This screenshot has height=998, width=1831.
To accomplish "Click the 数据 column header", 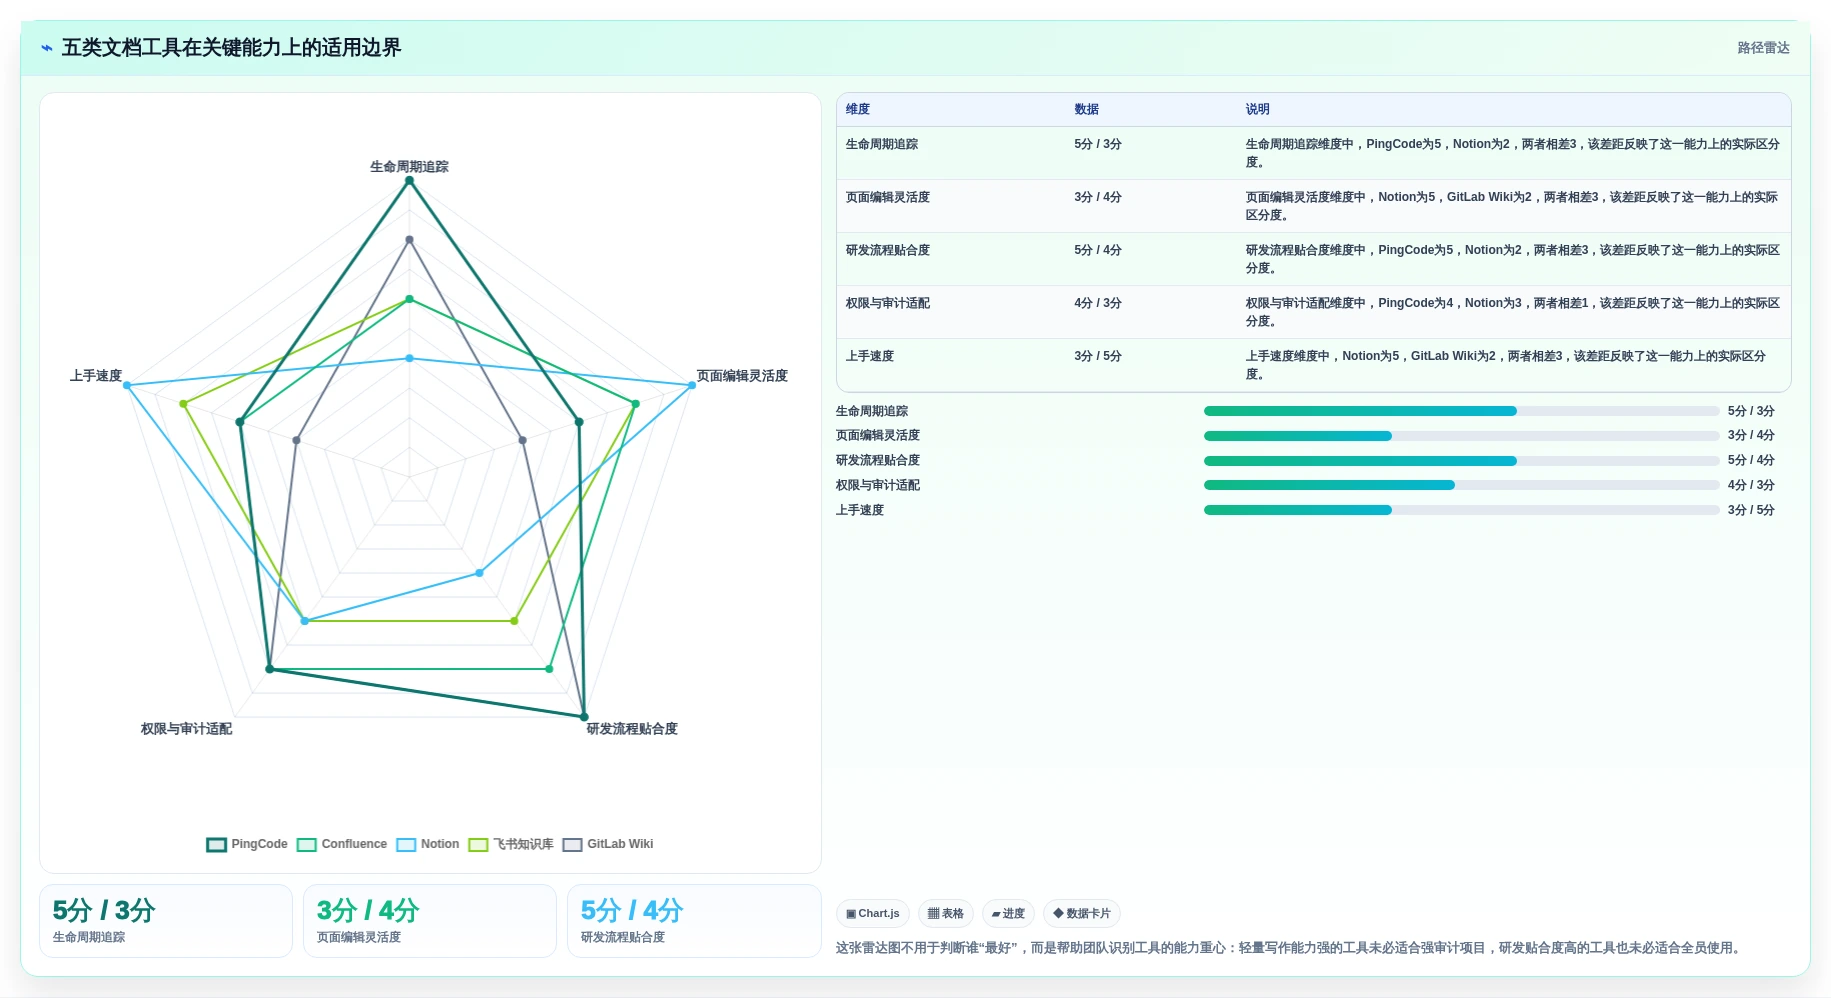I will 1086,109.
